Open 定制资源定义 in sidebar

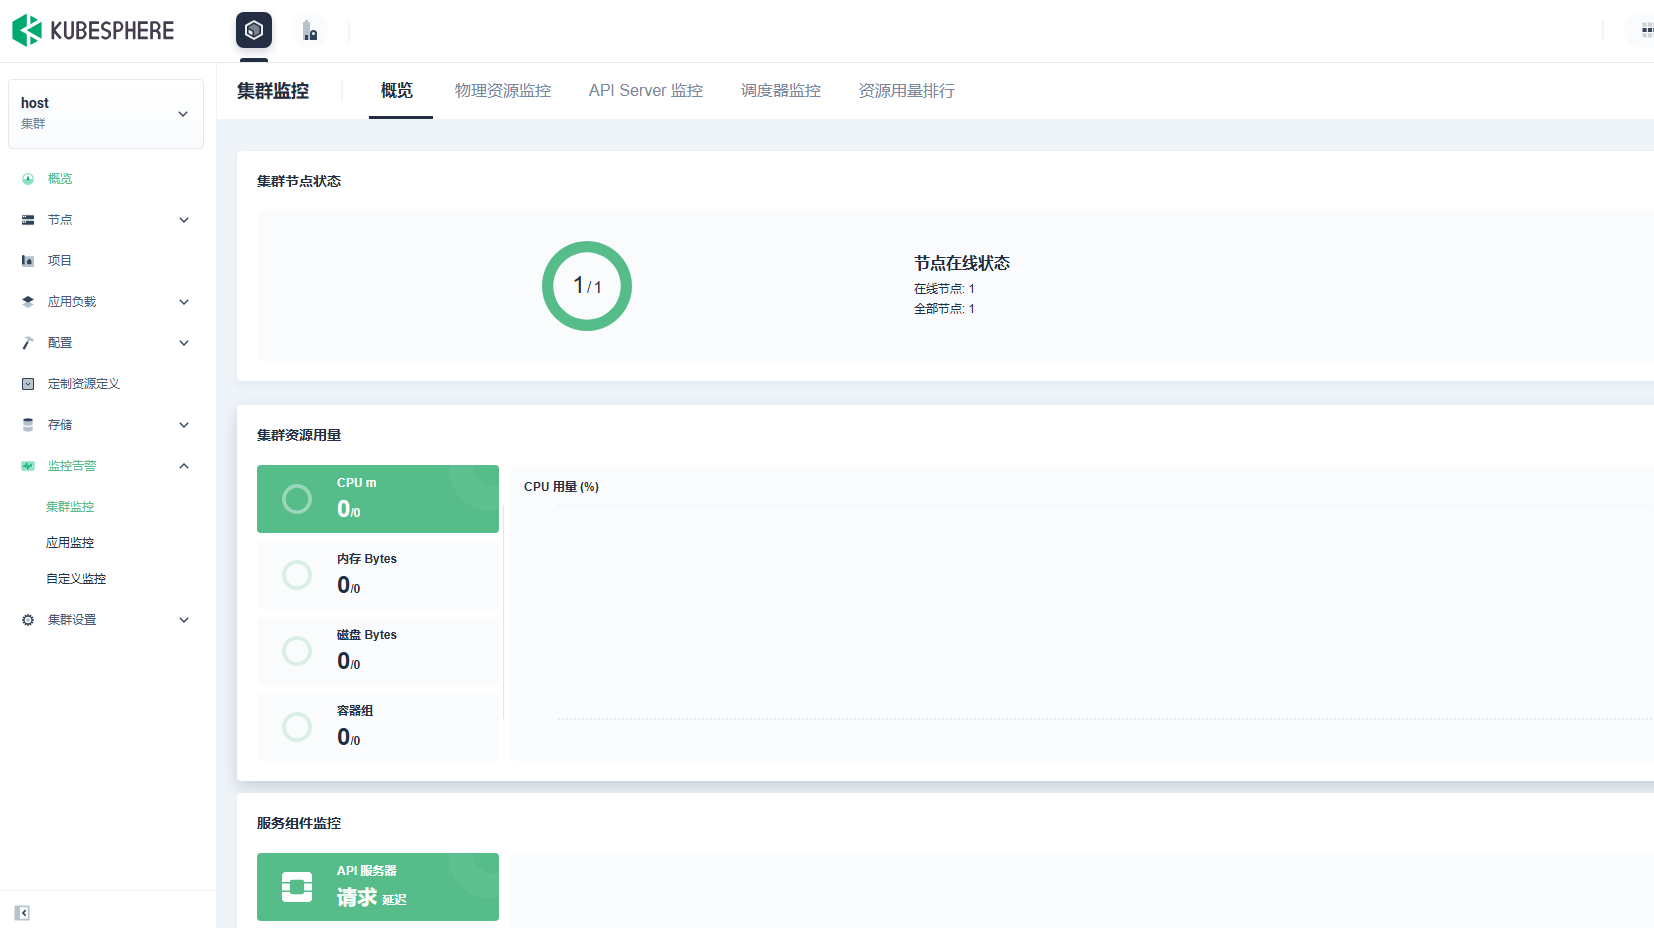[84, 384]
